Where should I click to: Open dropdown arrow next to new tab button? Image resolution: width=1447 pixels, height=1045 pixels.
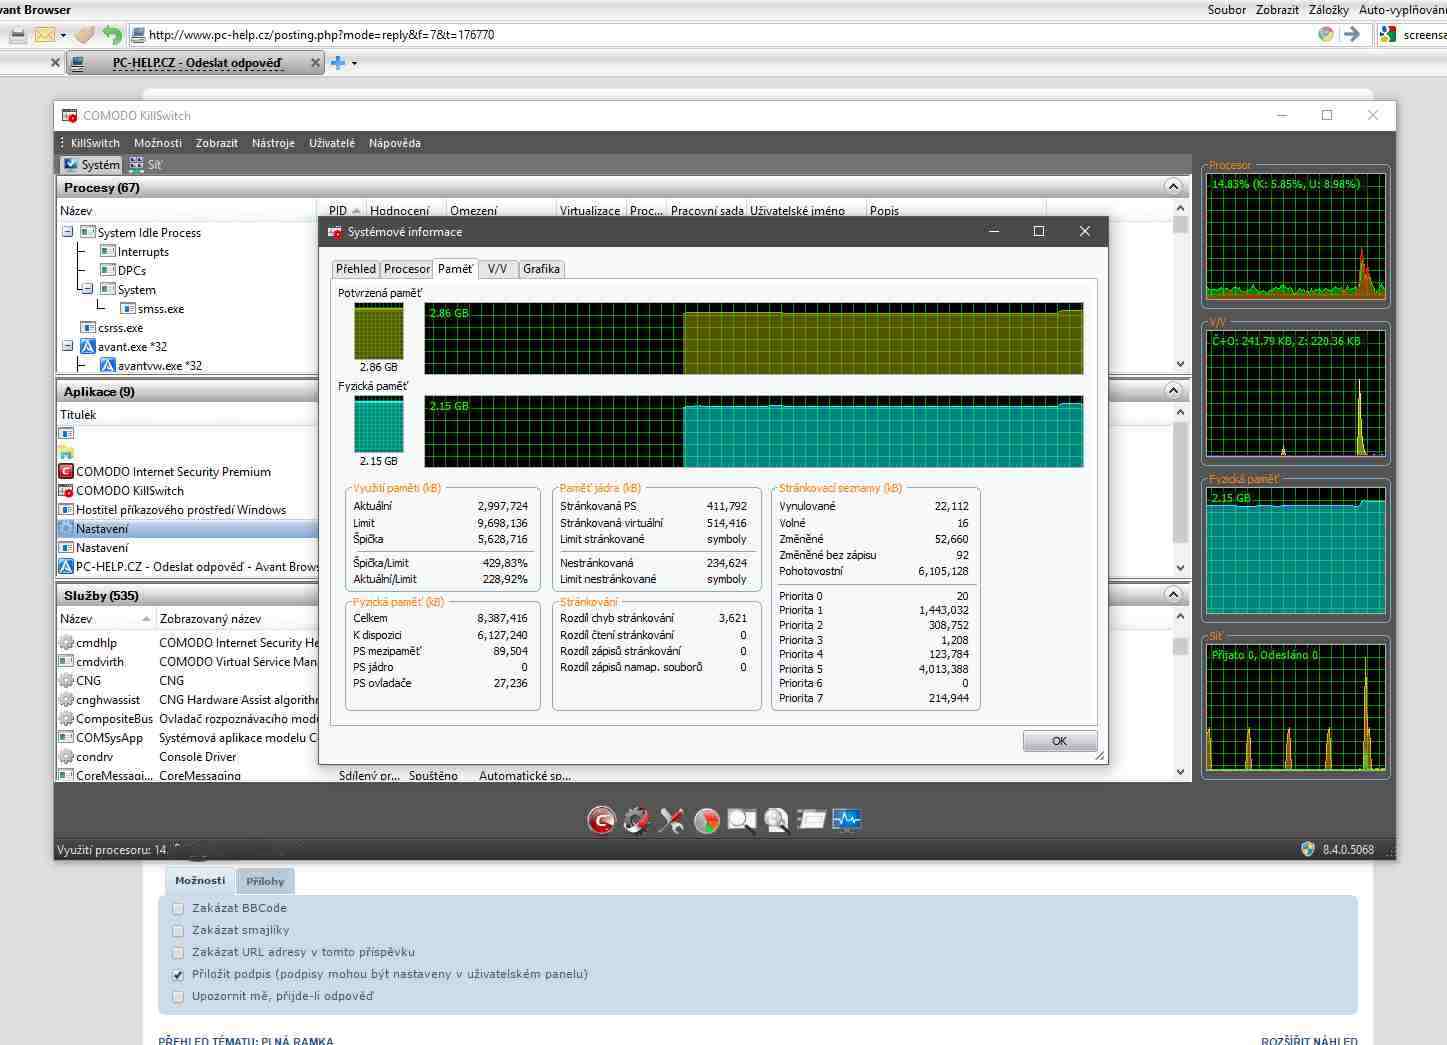click(354, 63)
